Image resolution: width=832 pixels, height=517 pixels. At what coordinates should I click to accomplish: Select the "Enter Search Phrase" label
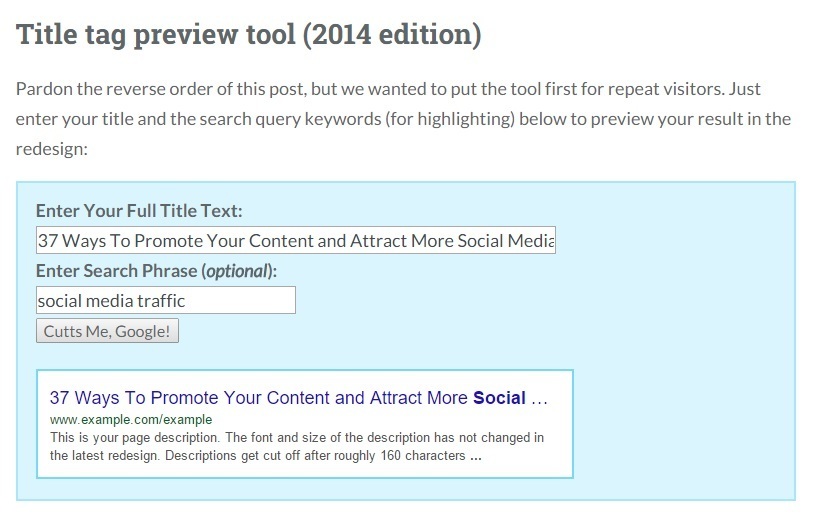[x=117, y=271]
